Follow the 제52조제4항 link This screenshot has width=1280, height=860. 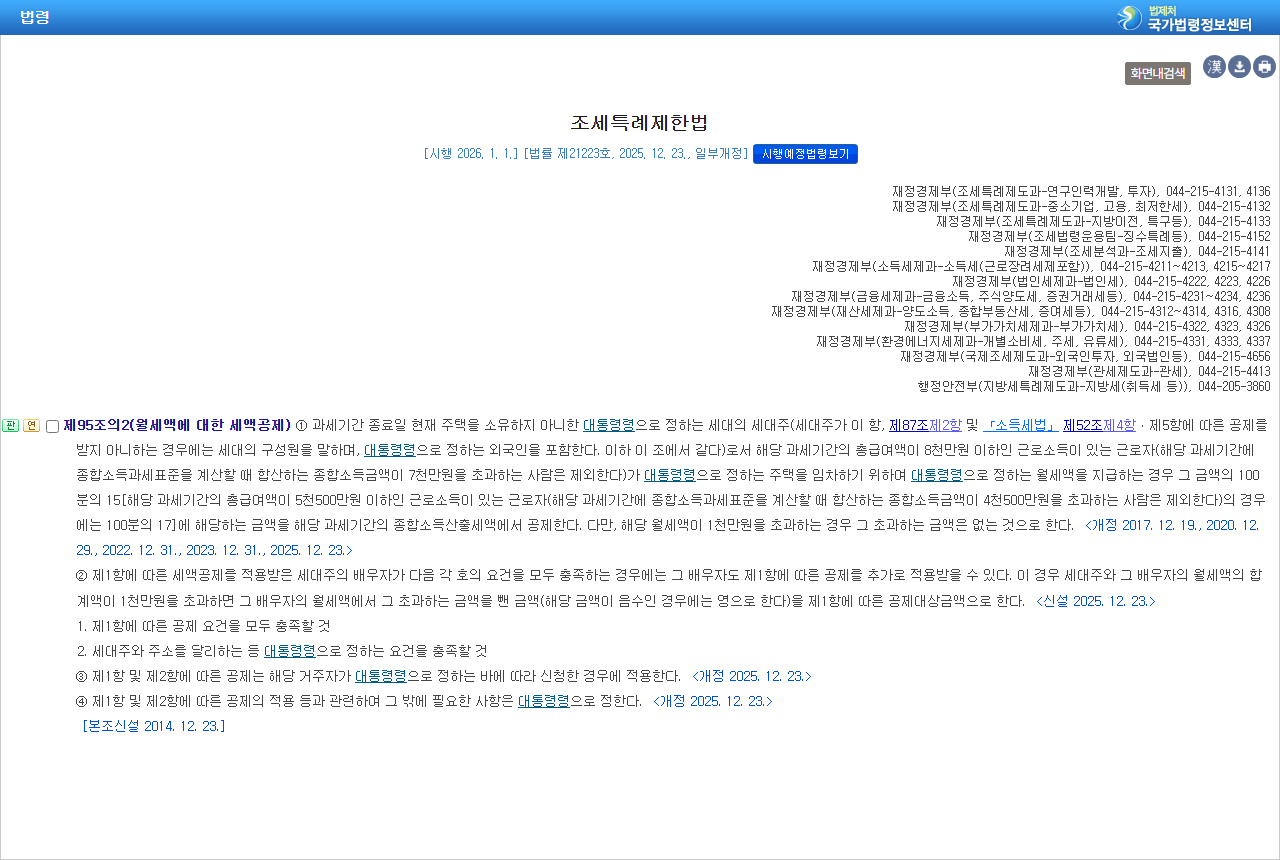tap(1099, 425)
